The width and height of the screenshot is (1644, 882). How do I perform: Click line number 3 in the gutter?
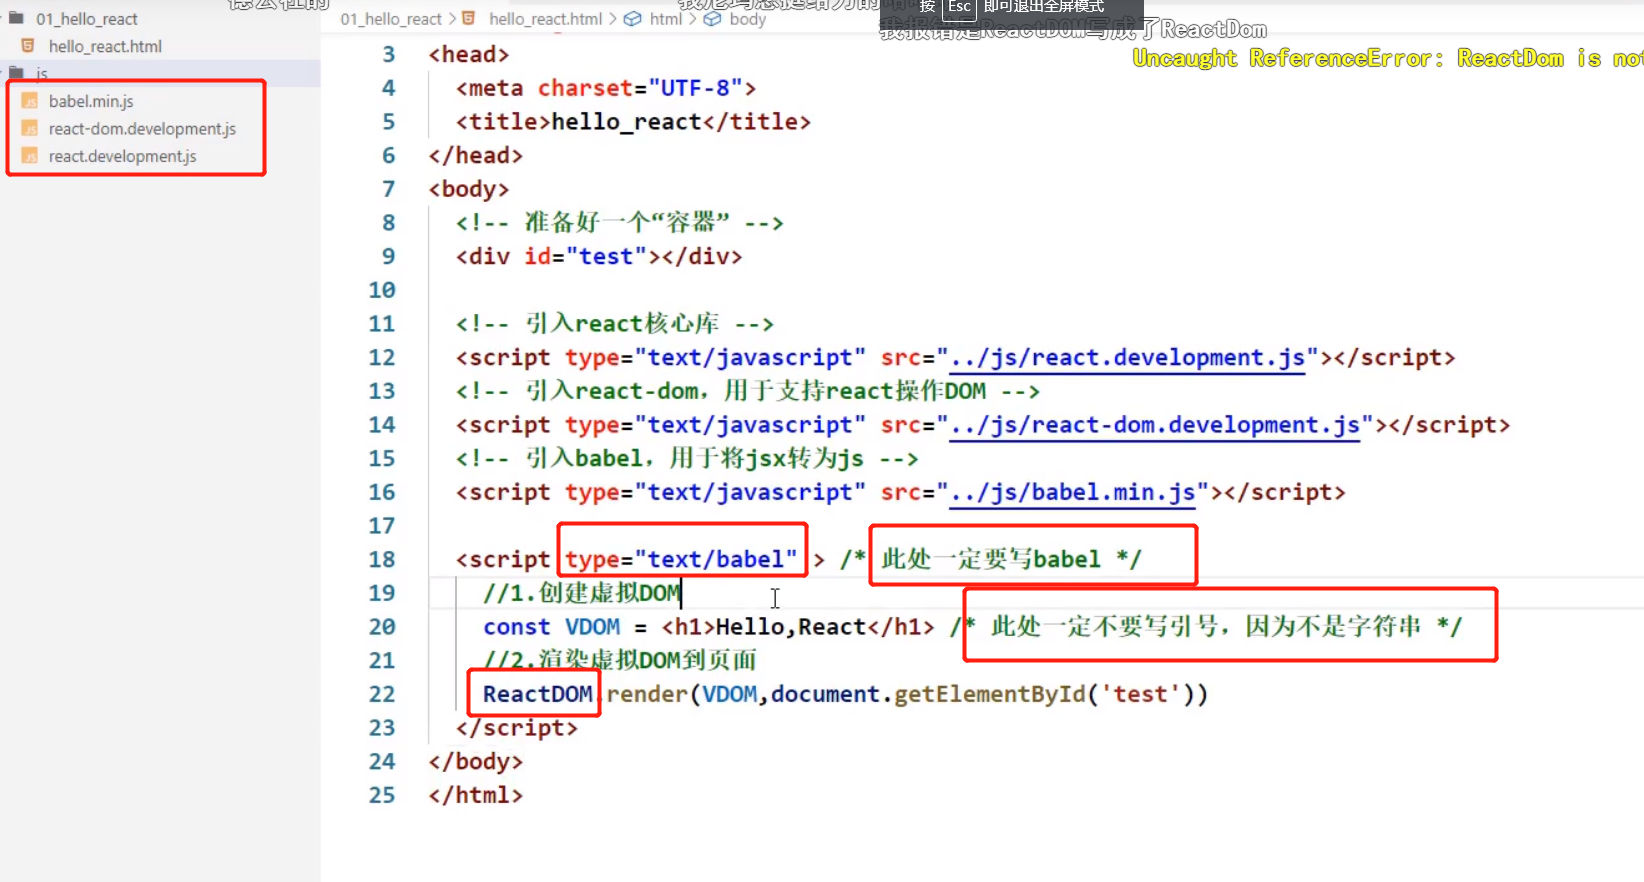click(388, 55)
